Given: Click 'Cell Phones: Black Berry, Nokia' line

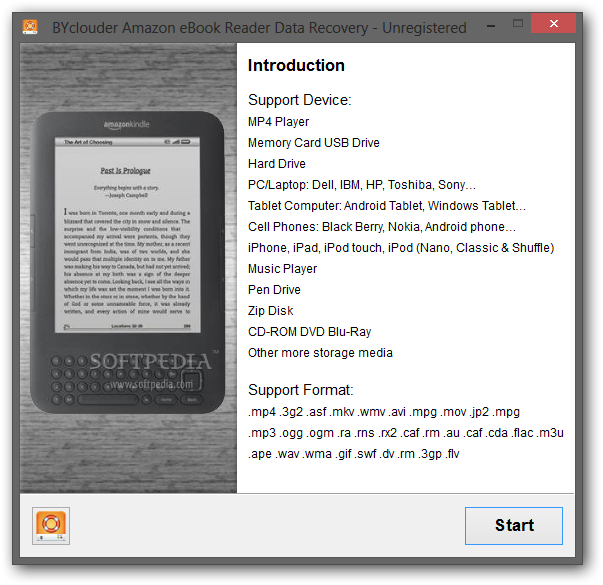Looking at the screenshot, I should (x=382, y=227).
